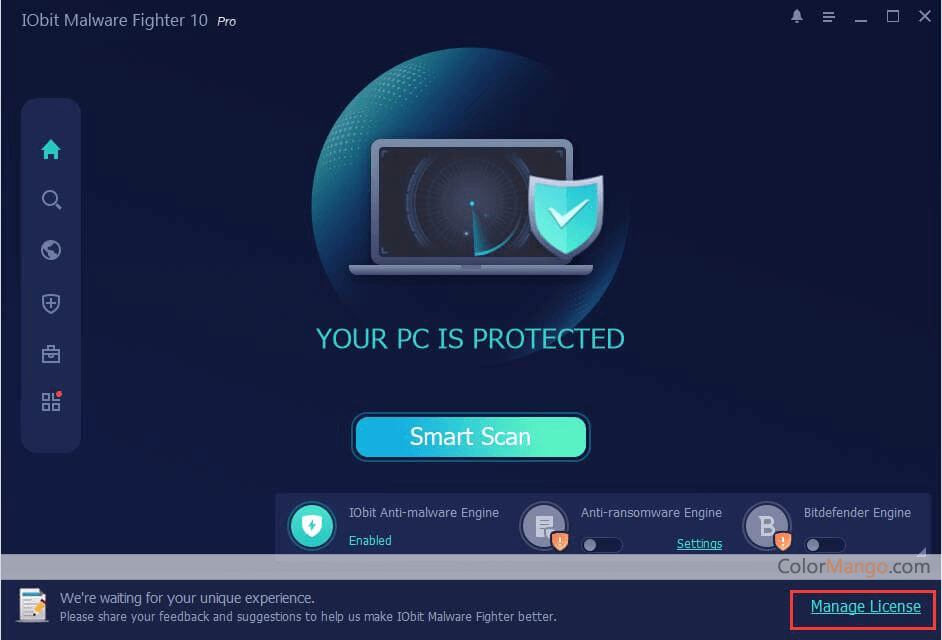This screenshot has height=640, width=942.
Task: Click the Bitdefender Engine B icon
Action: tap(767, 526)
